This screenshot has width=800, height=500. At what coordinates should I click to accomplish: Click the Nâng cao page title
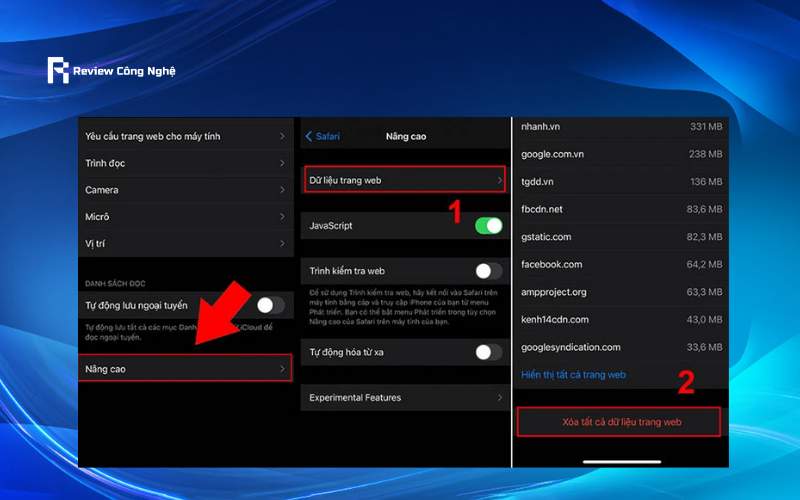pyautogui.click(x=406, y=136)
